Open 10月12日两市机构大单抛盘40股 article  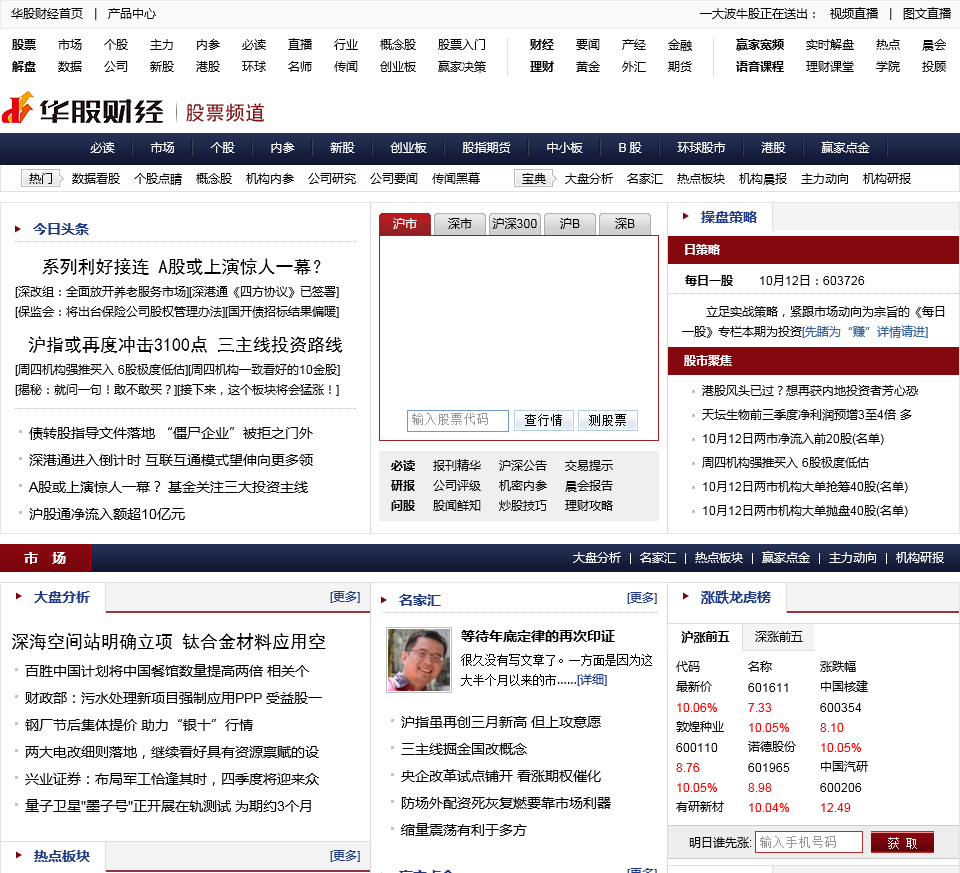(x=804, y=511)
